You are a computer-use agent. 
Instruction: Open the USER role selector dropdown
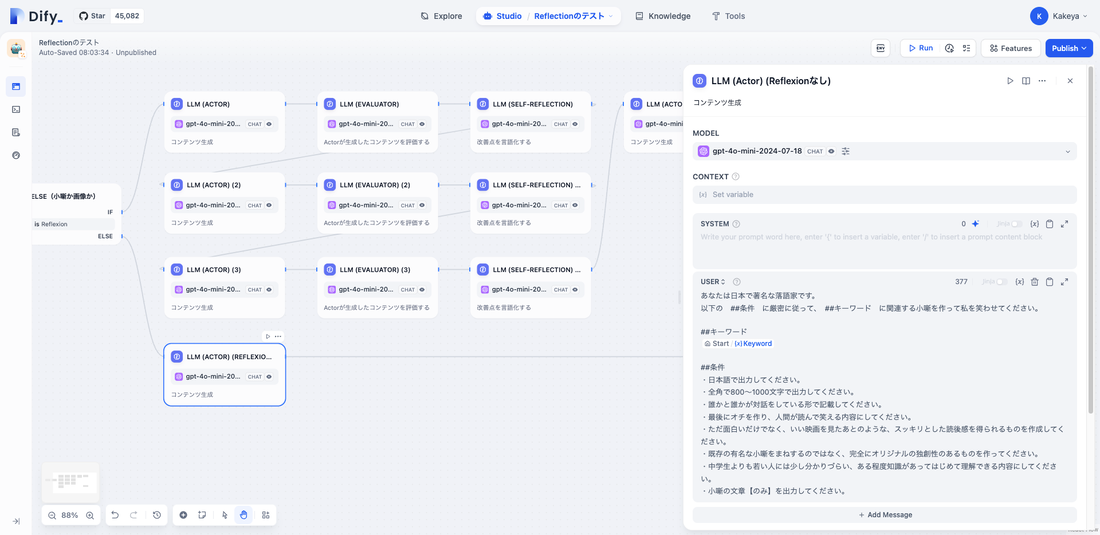713,282
